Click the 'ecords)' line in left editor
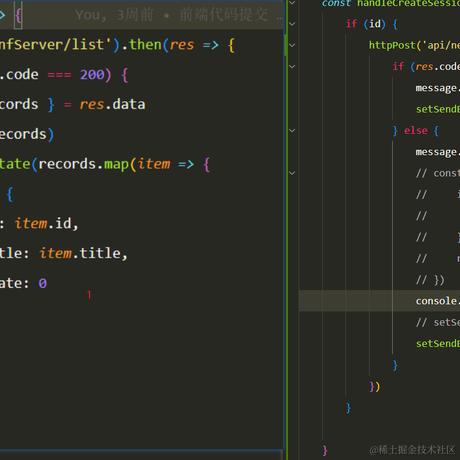 [27, 134]
